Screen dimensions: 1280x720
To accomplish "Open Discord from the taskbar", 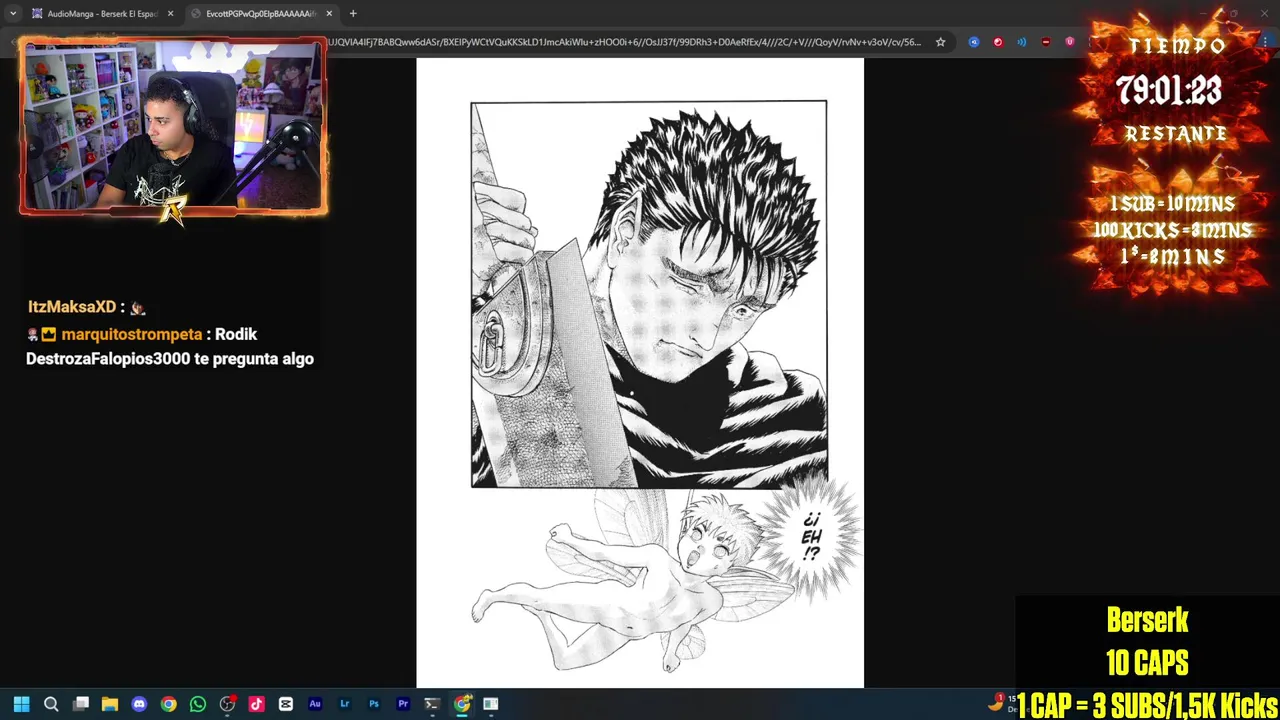I will point(139,704).
